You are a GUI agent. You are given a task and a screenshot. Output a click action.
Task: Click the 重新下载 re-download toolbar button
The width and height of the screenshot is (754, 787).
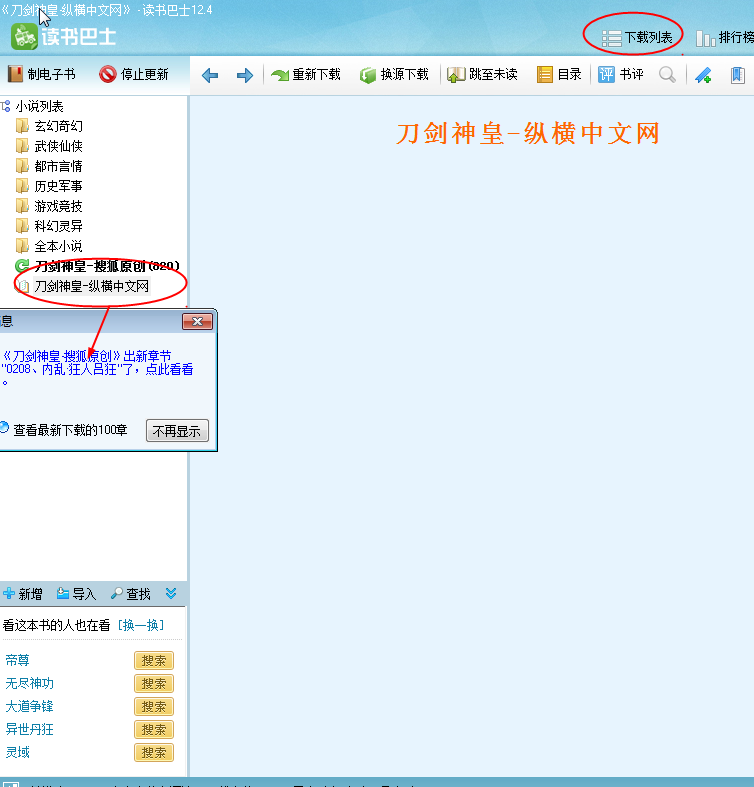[306, 75]
